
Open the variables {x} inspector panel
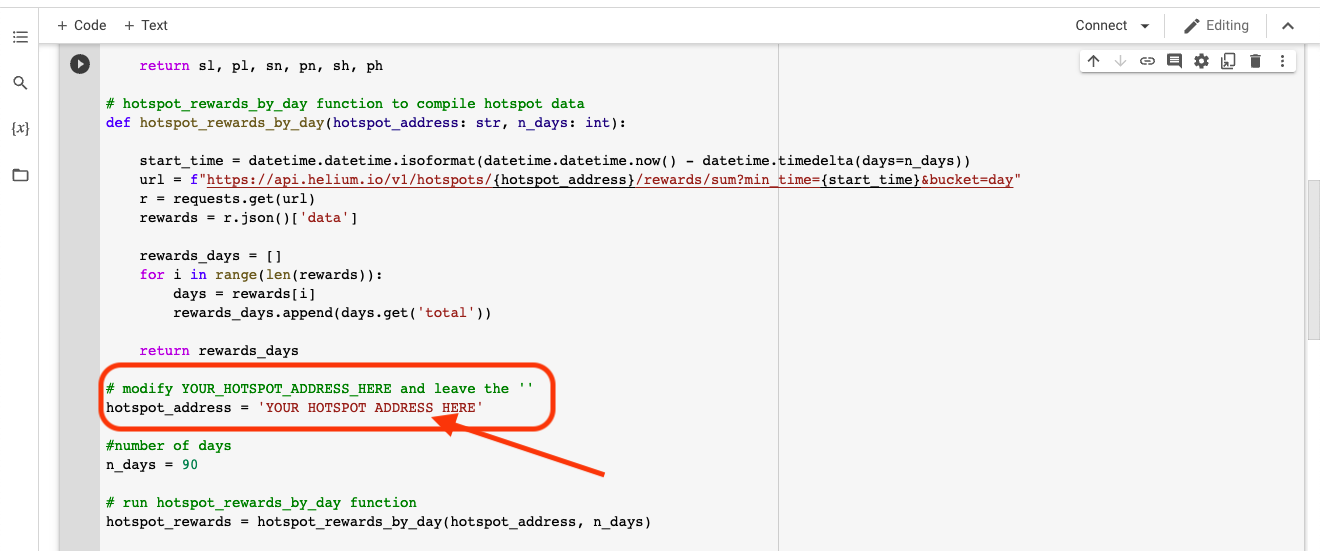pos(20,129)
